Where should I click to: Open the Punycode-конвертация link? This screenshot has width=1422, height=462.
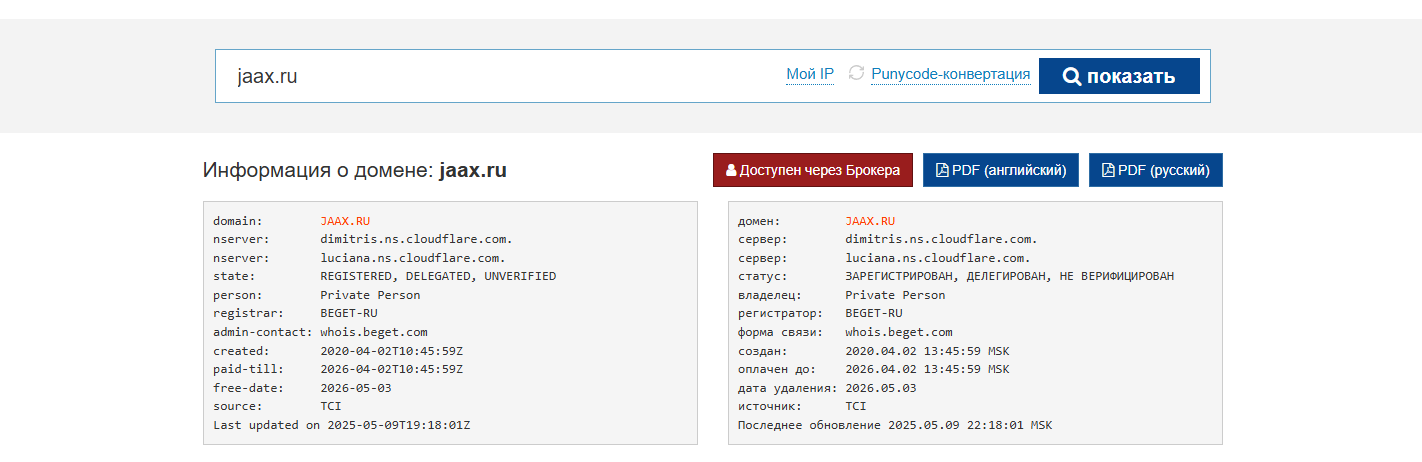click(x=950, y=74)
